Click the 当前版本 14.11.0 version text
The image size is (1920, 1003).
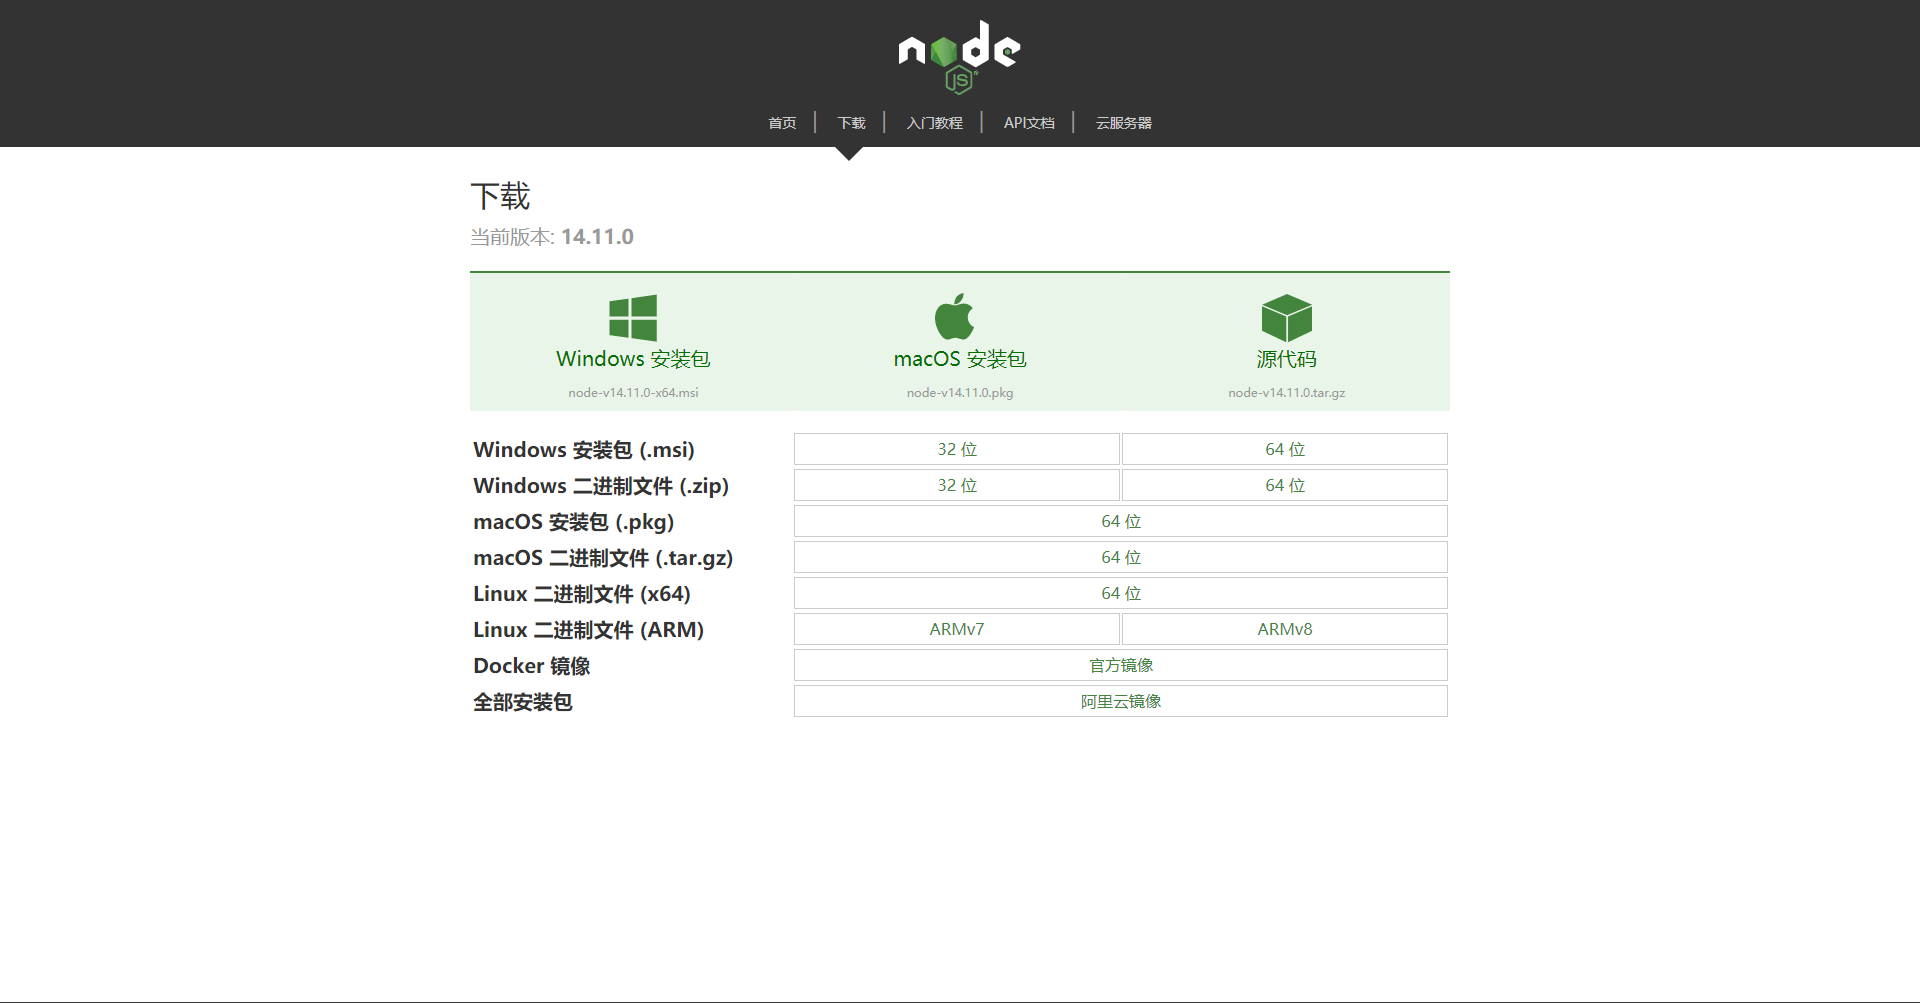pyautogui.click(x=552, y=237)
